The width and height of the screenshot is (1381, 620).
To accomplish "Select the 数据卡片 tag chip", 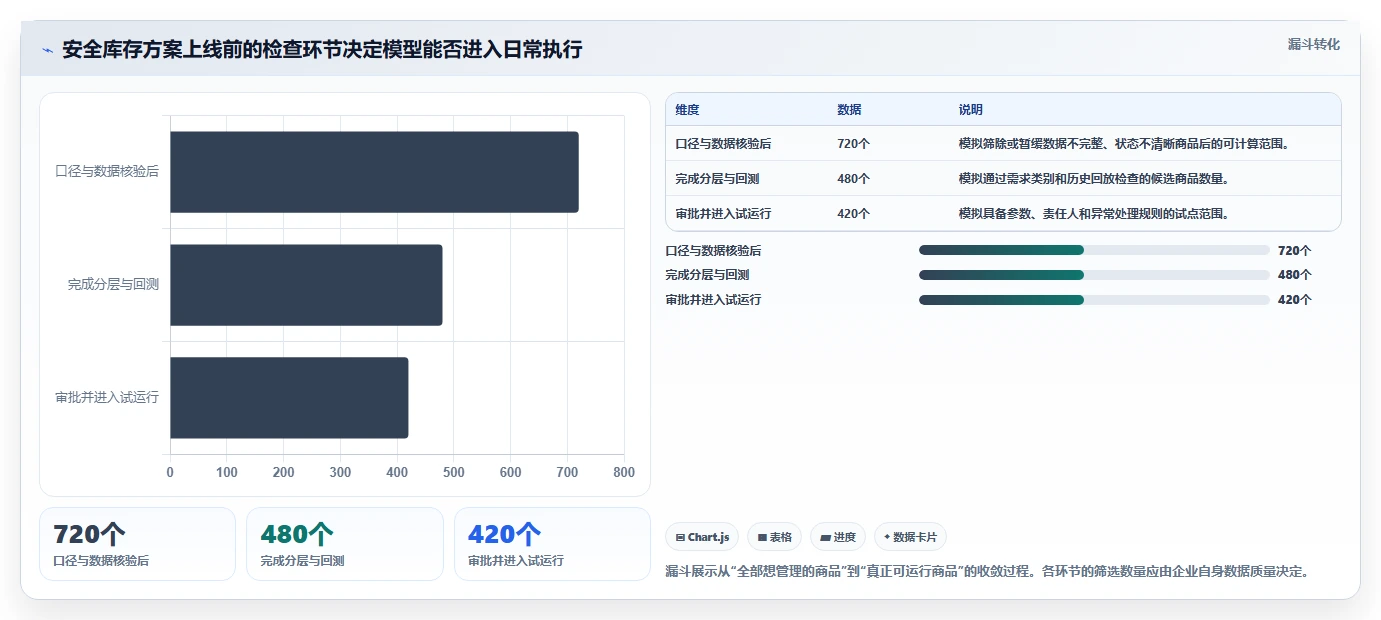I will point(910,537).
